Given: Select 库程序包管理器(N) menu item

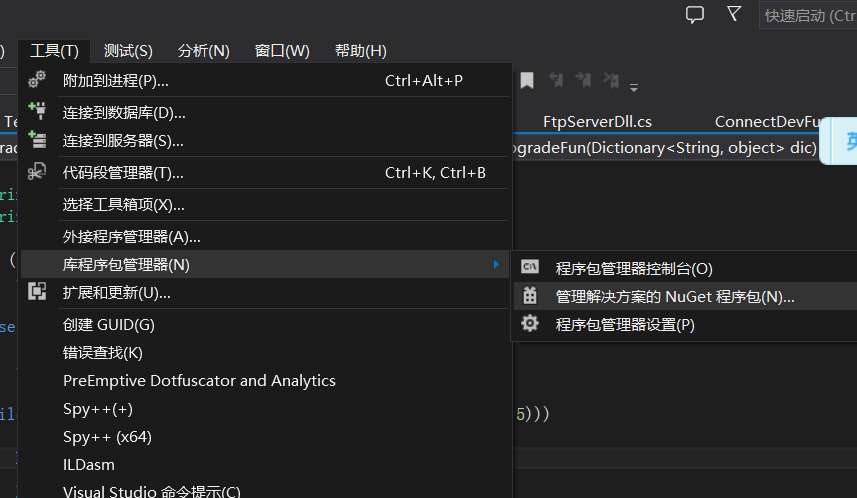Looking at the screenshot, I should [x=266, y=265].
